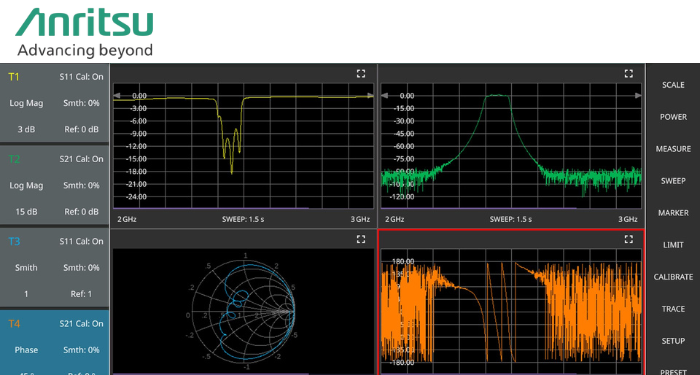
Task: Click SWEEP: 1.5 s under yellow trace
Action: 243,219
